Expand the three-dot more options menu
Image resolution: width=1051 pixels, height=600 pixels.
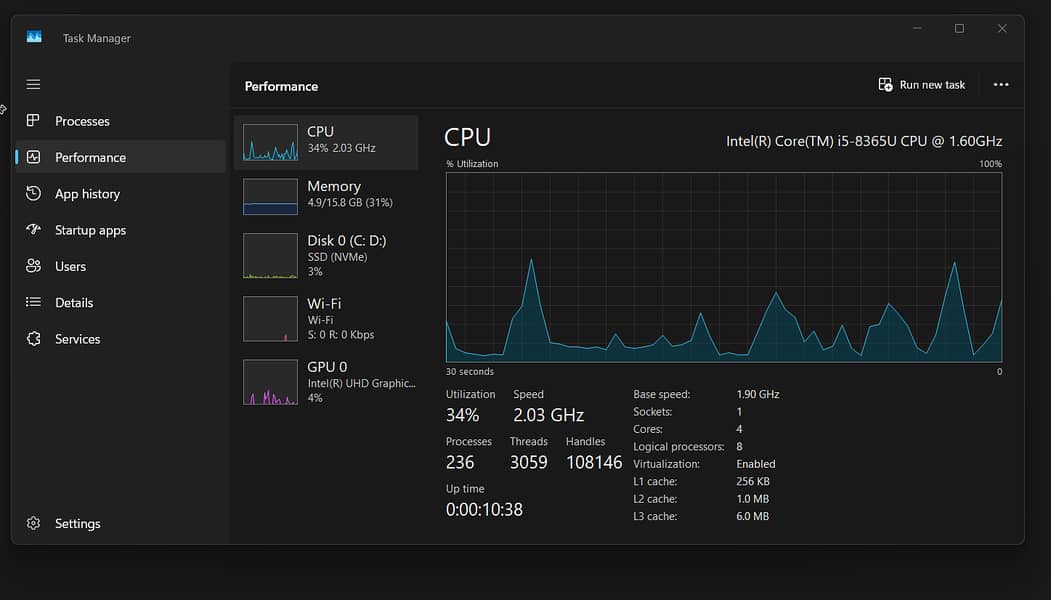[x=1000, y=85]
